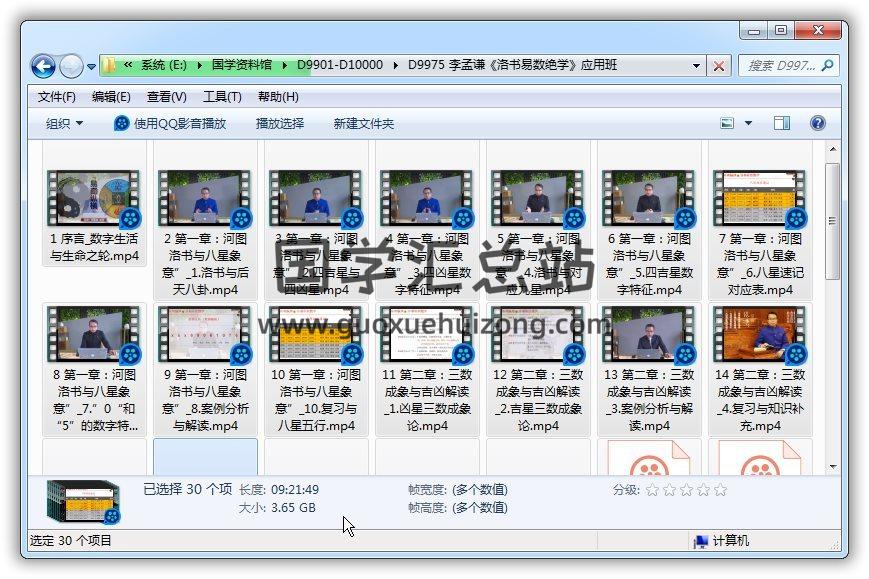Expand the 组织 dropdown menu
The width and height of the screenshot is (869, 579).
click(x=65, y=124)
